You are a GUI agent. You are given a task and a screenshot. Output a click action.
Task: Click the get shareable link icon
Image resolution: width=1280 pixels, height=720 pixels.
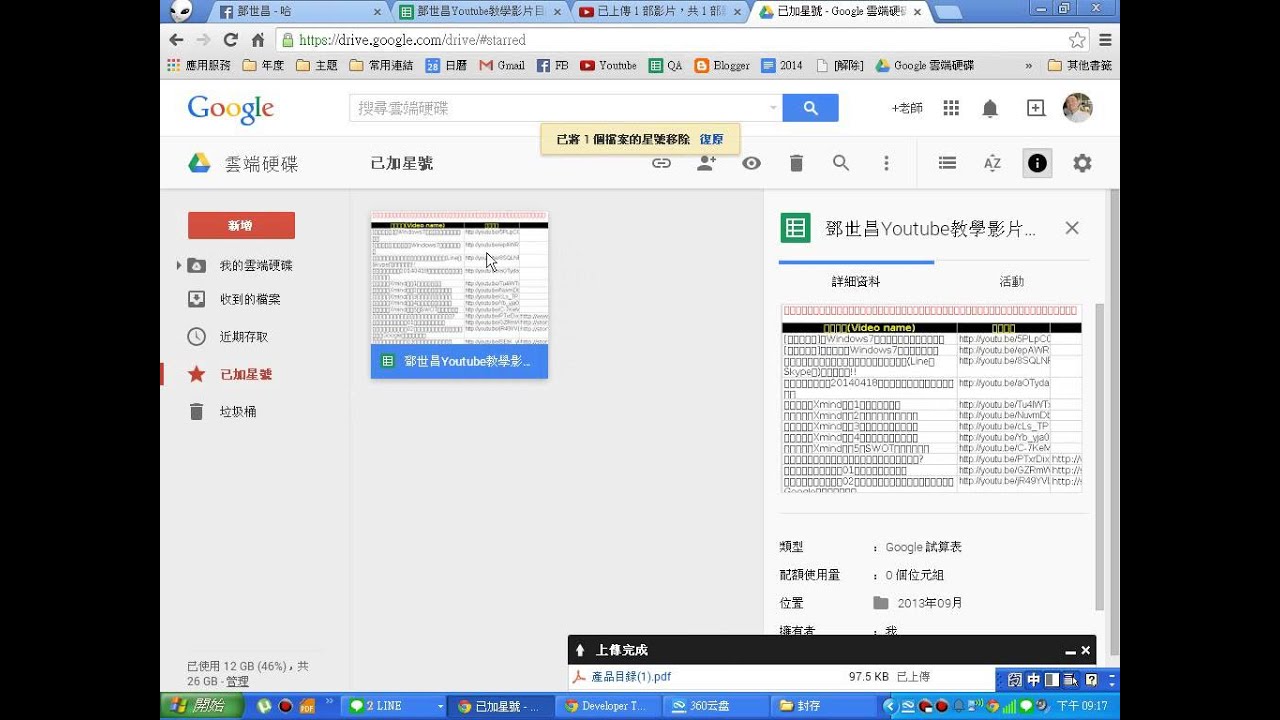661,163
